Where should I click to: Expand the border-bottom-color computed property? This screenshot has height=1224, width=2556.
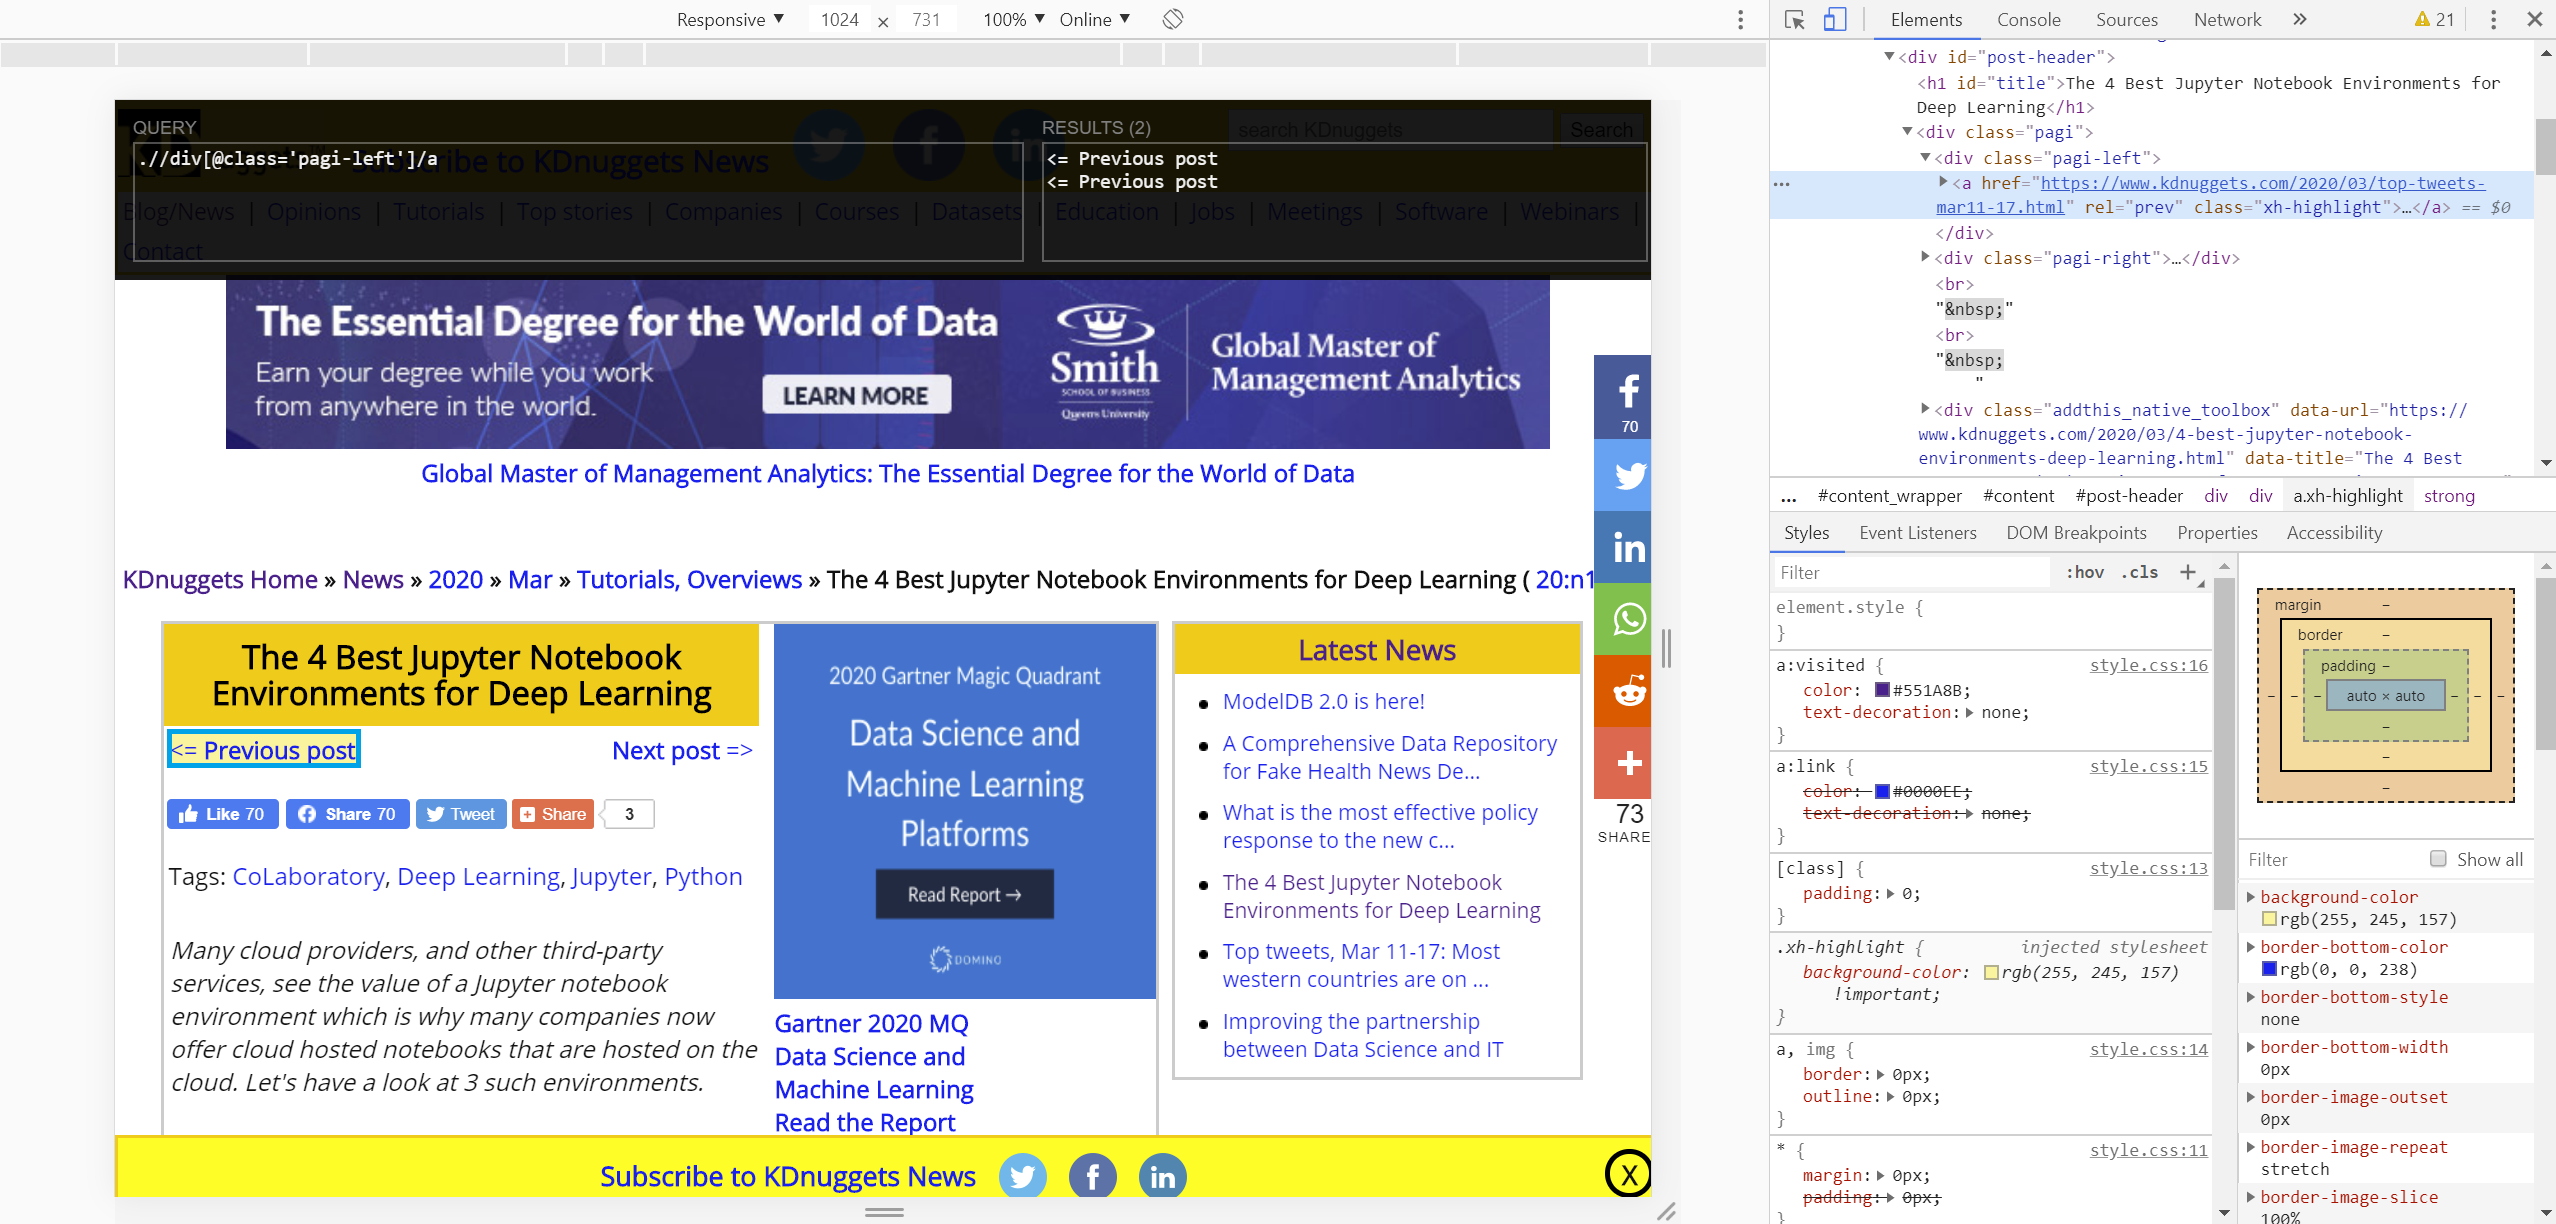point(2251,947)
